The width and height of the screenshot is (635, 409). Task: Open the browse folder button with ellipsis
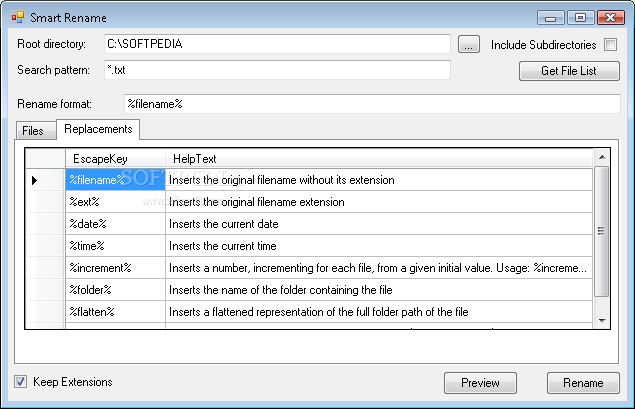tap(469, 45)
